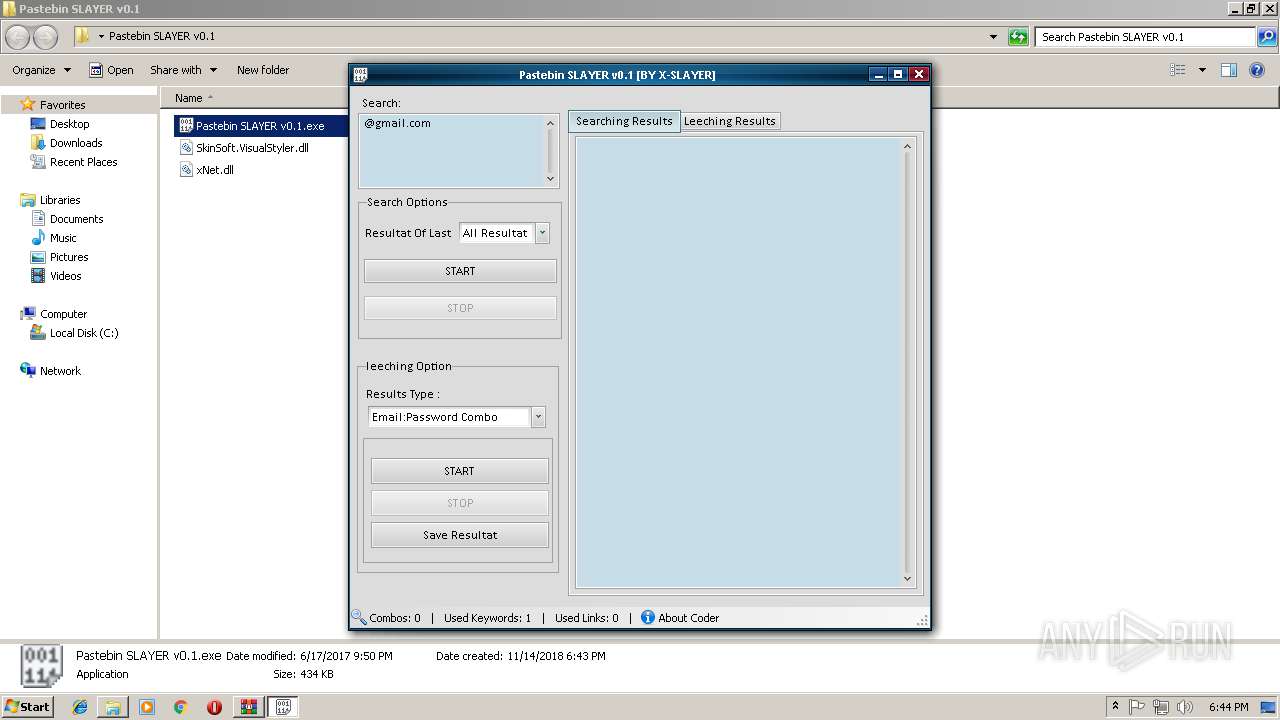The image size is (1280, 720).
Task: Click system clock showing 6:44 PM
Action: (1228, 707)
